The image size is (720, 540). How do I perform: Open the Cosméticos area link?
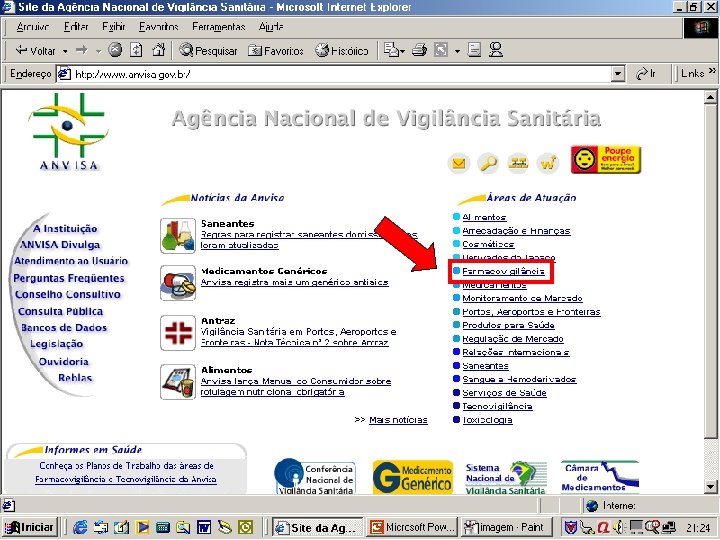click(x=488, y=244)
